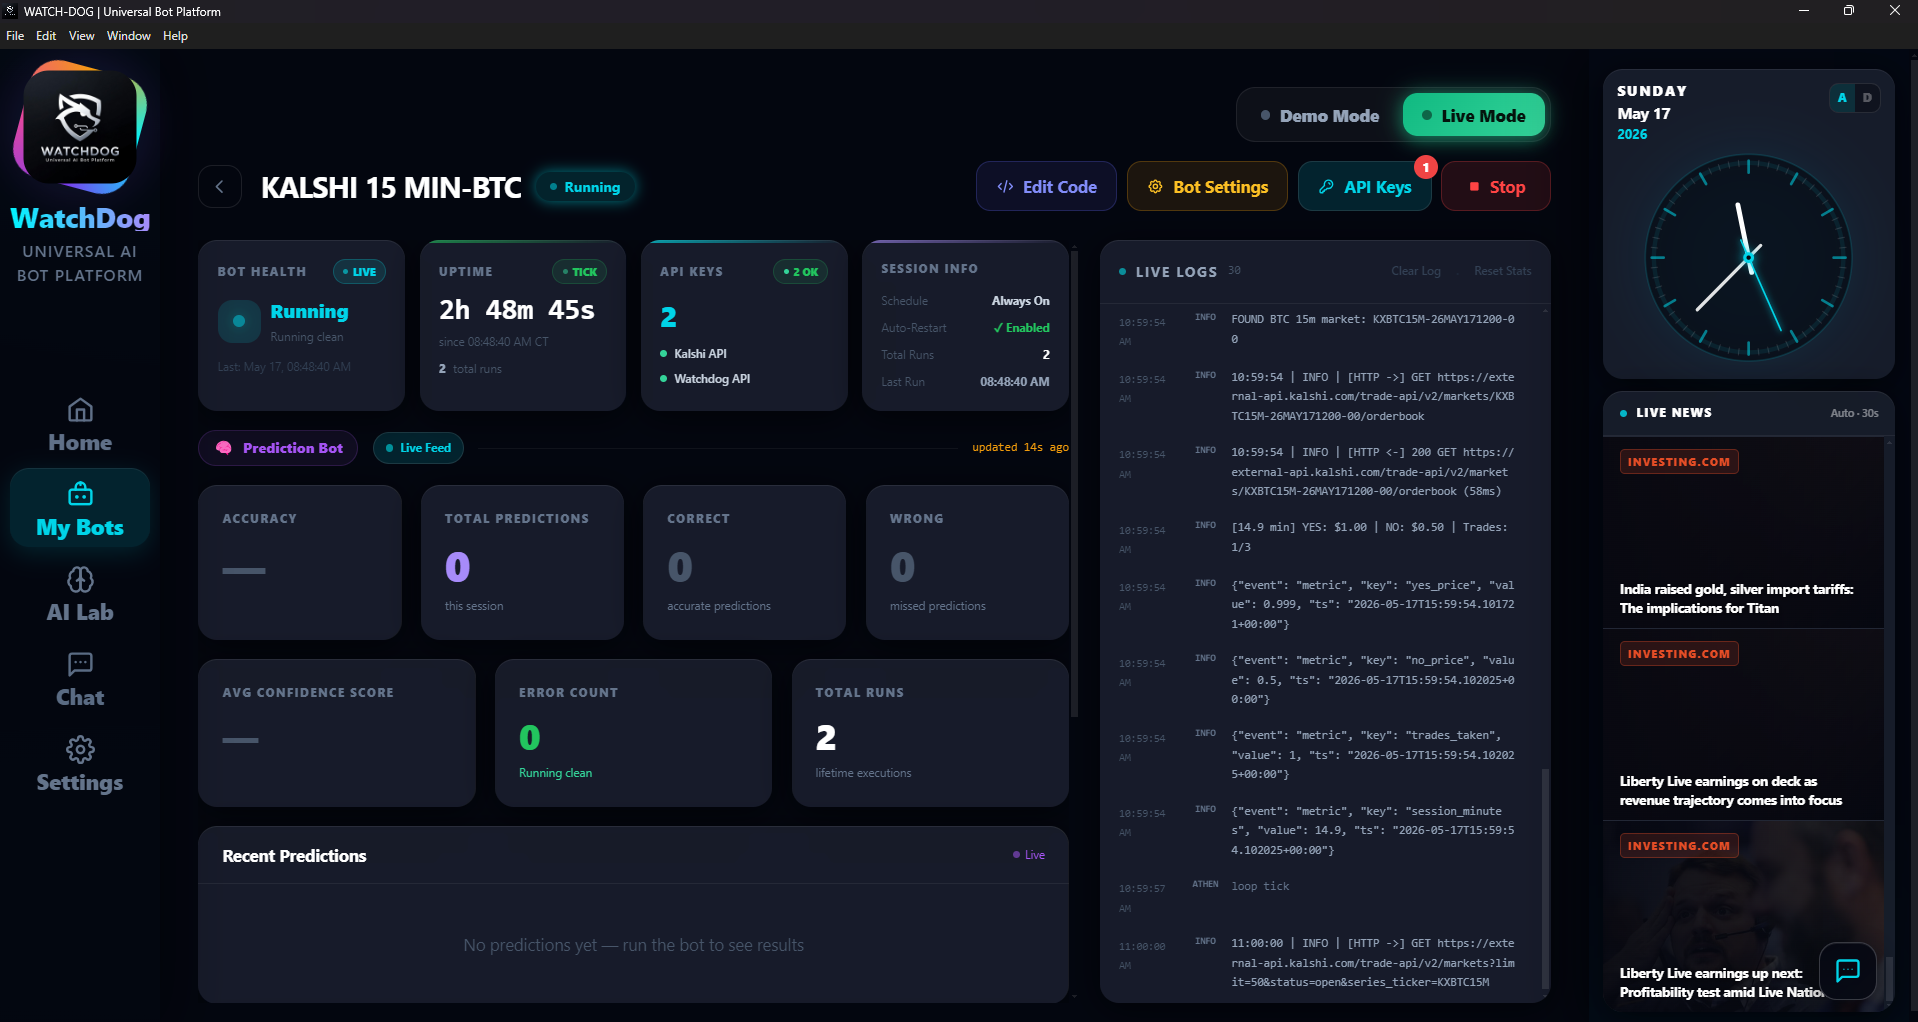This screenshot has height=1022, width=1918.
Task: Click the Live indicator in Recent Predictions
Action: 1029,855
